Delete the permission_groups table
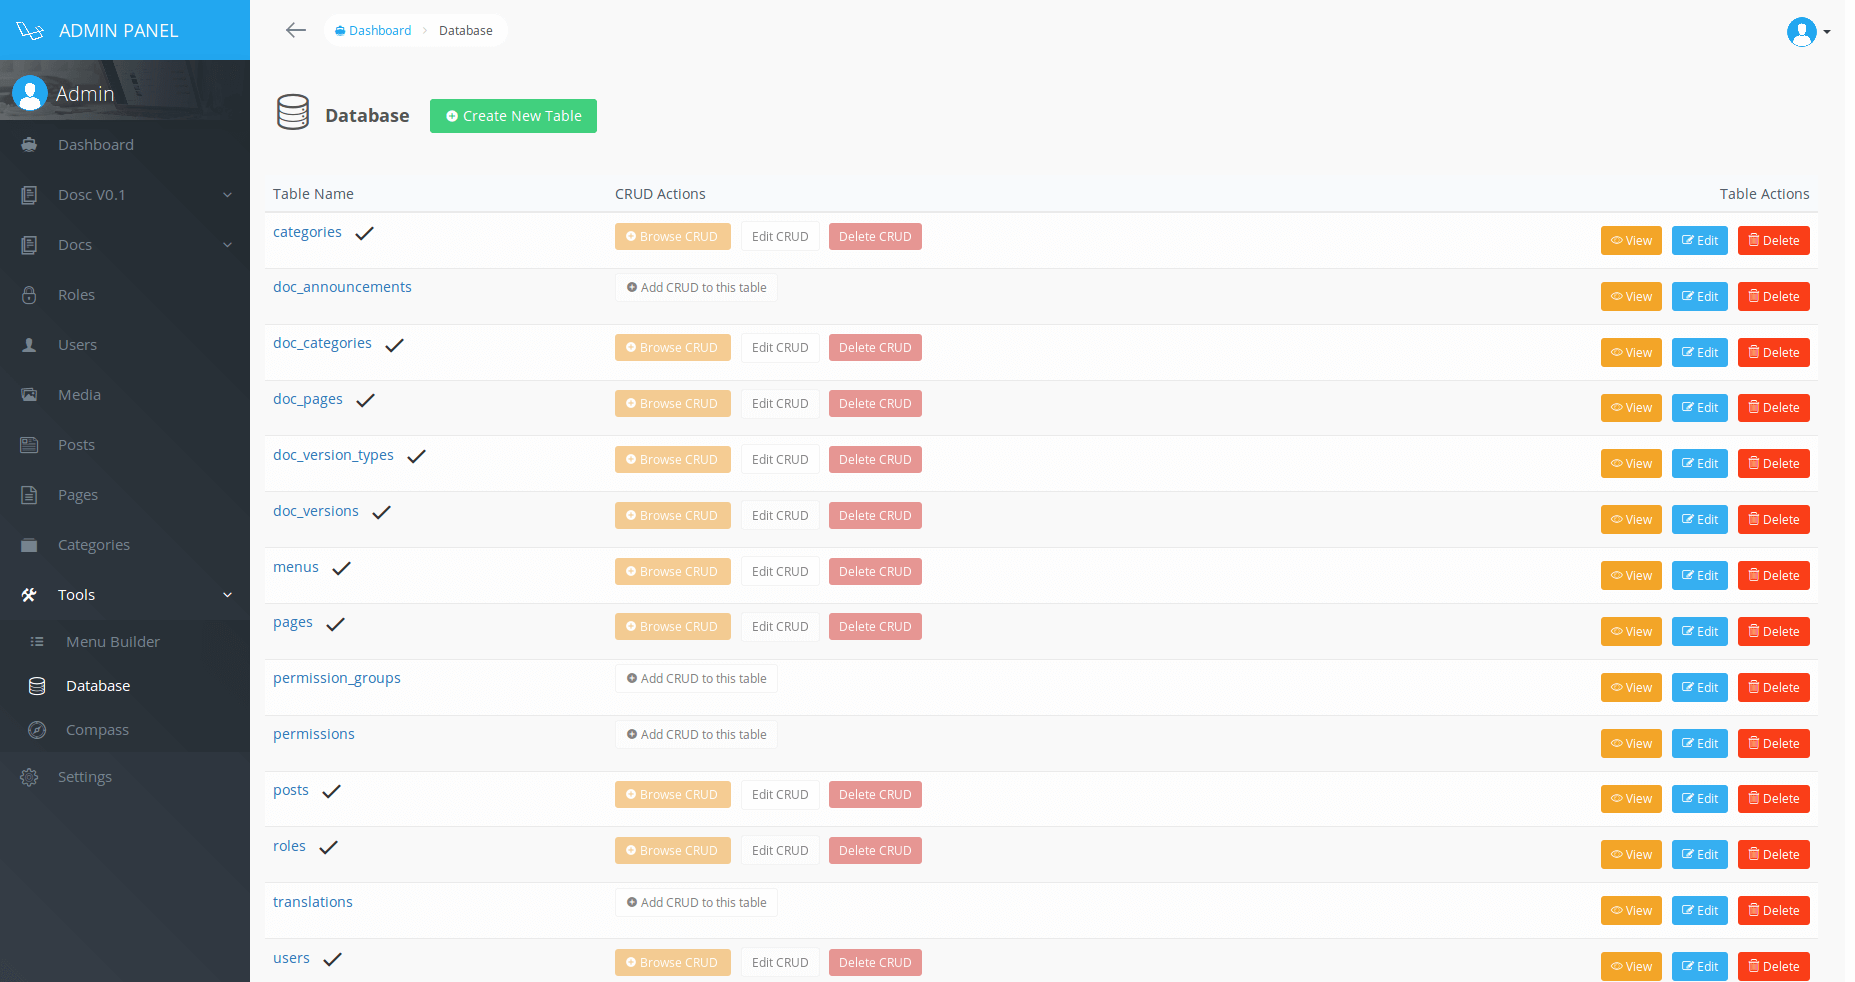The image size is (1855, 982). 1774,688
